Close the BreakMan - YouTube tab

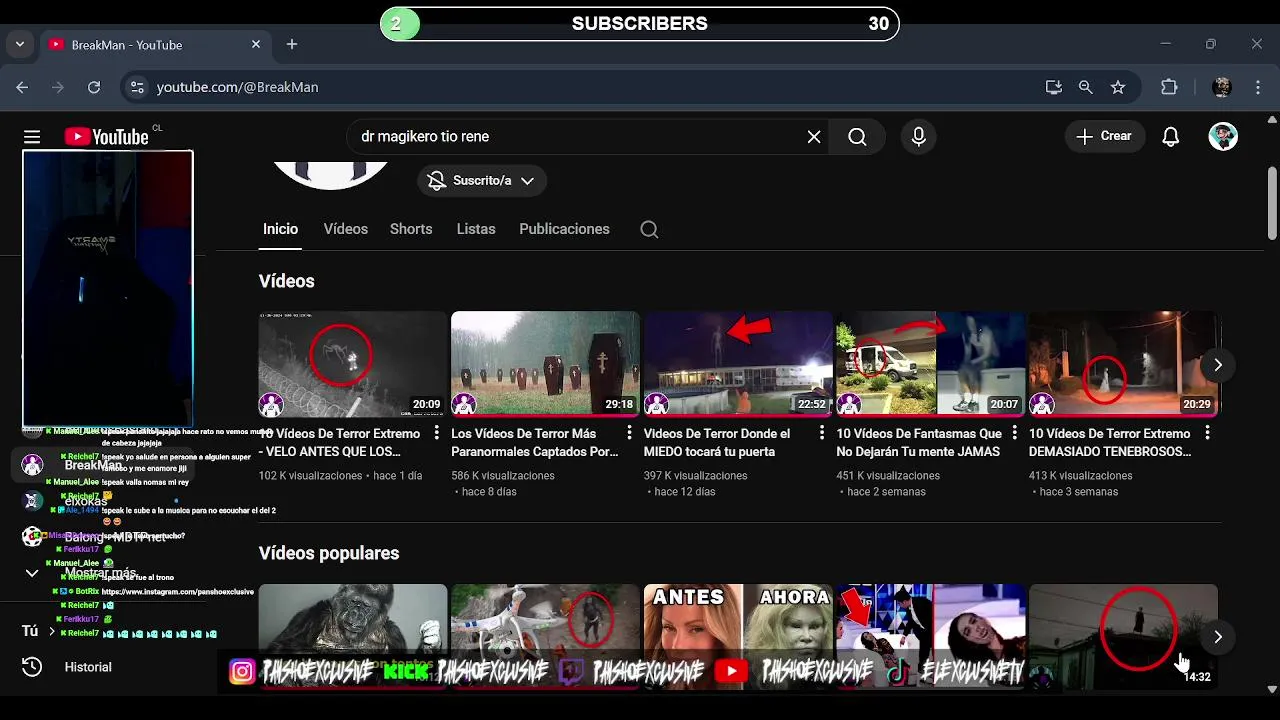coord(256,45)
